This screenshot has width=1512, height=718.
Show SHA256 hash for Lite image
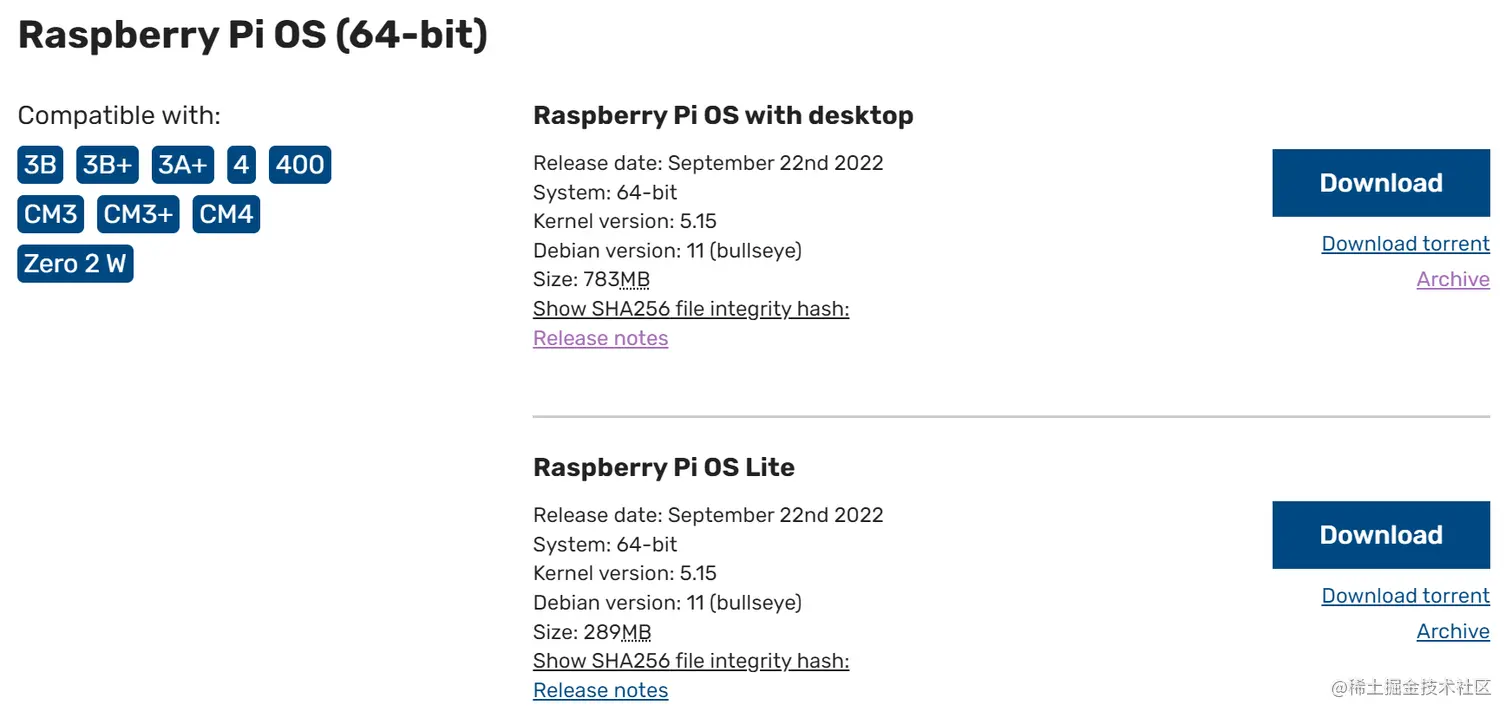[691, 660]
